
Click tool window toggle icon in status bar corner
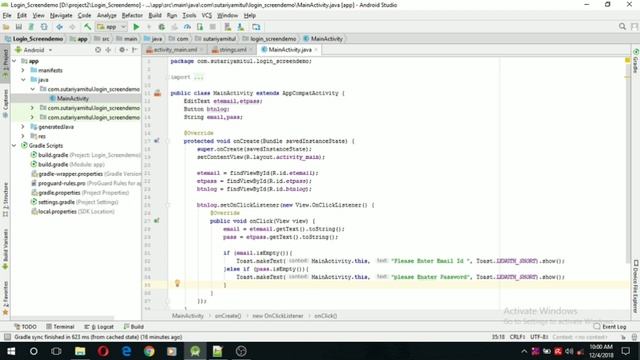pos(7,337)
